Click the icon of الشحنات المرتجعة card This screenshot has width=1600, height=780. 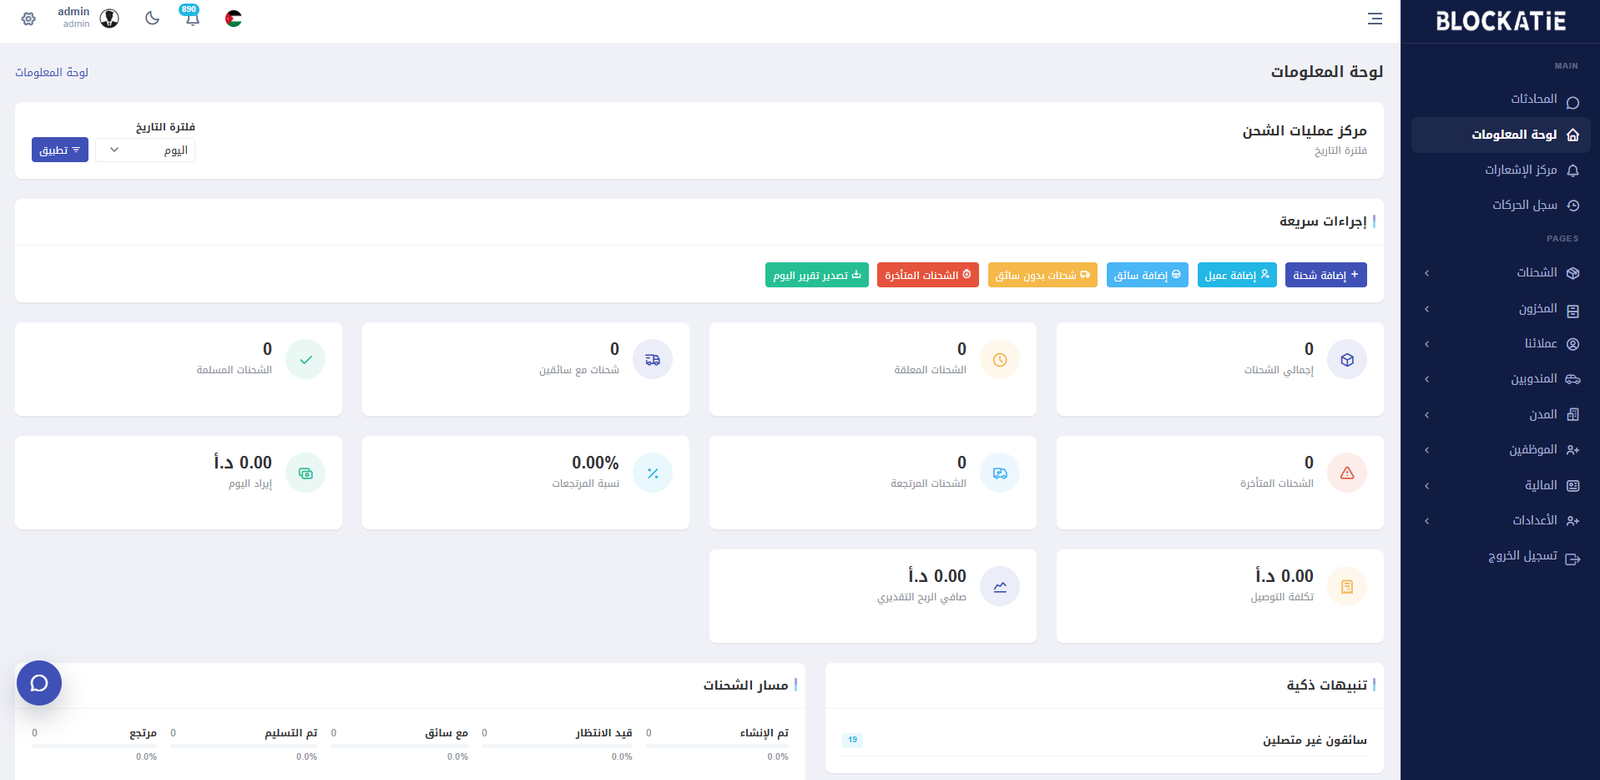(1000, 473)
